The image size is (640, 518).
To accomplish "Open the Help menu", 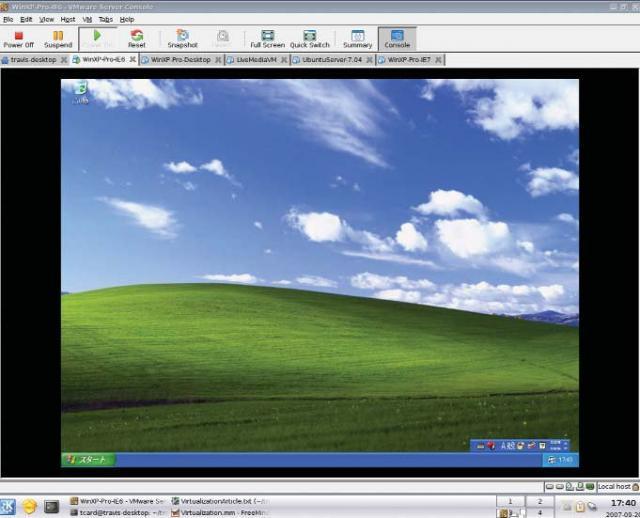I will pos(127,19).
